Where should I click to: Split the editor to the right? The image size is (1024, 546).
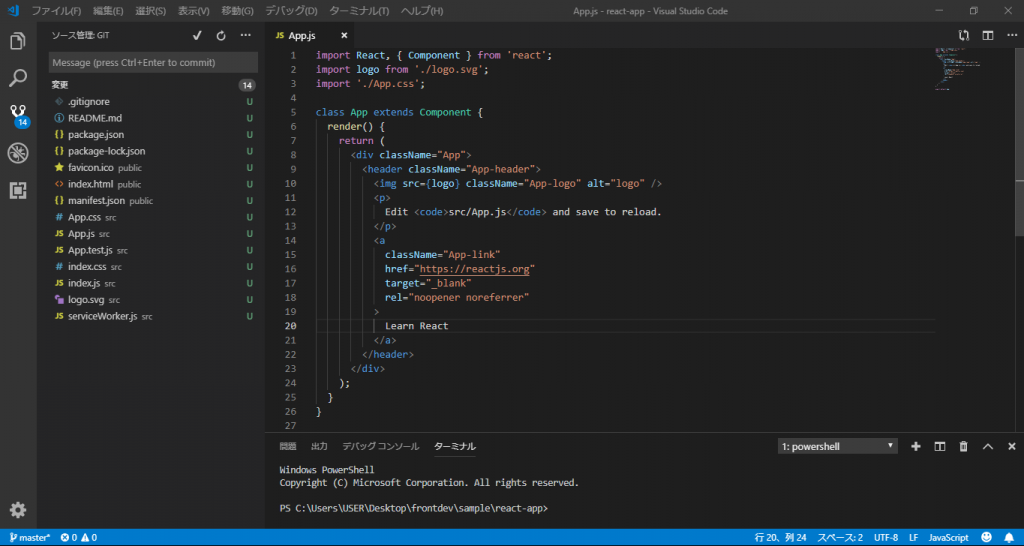[988, 36]
